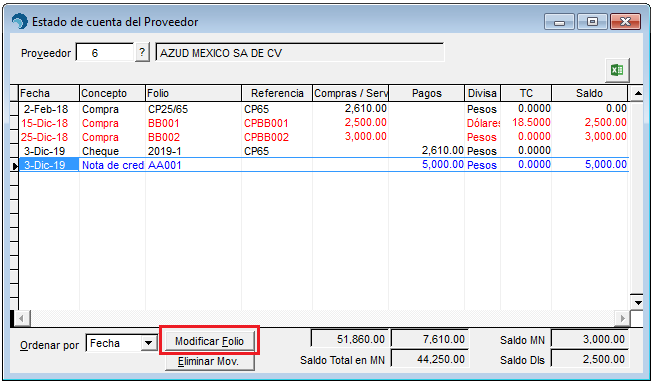Click the Eliminar Mov. button
The height and width of the screenshot is (384, 653).
(209, 362)
